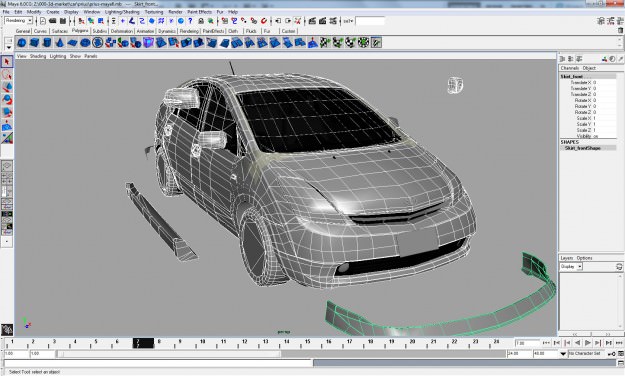Create a polygon sphere from the shelf
This screenshot has height=376, width=625.
click(x=22, y=42)
